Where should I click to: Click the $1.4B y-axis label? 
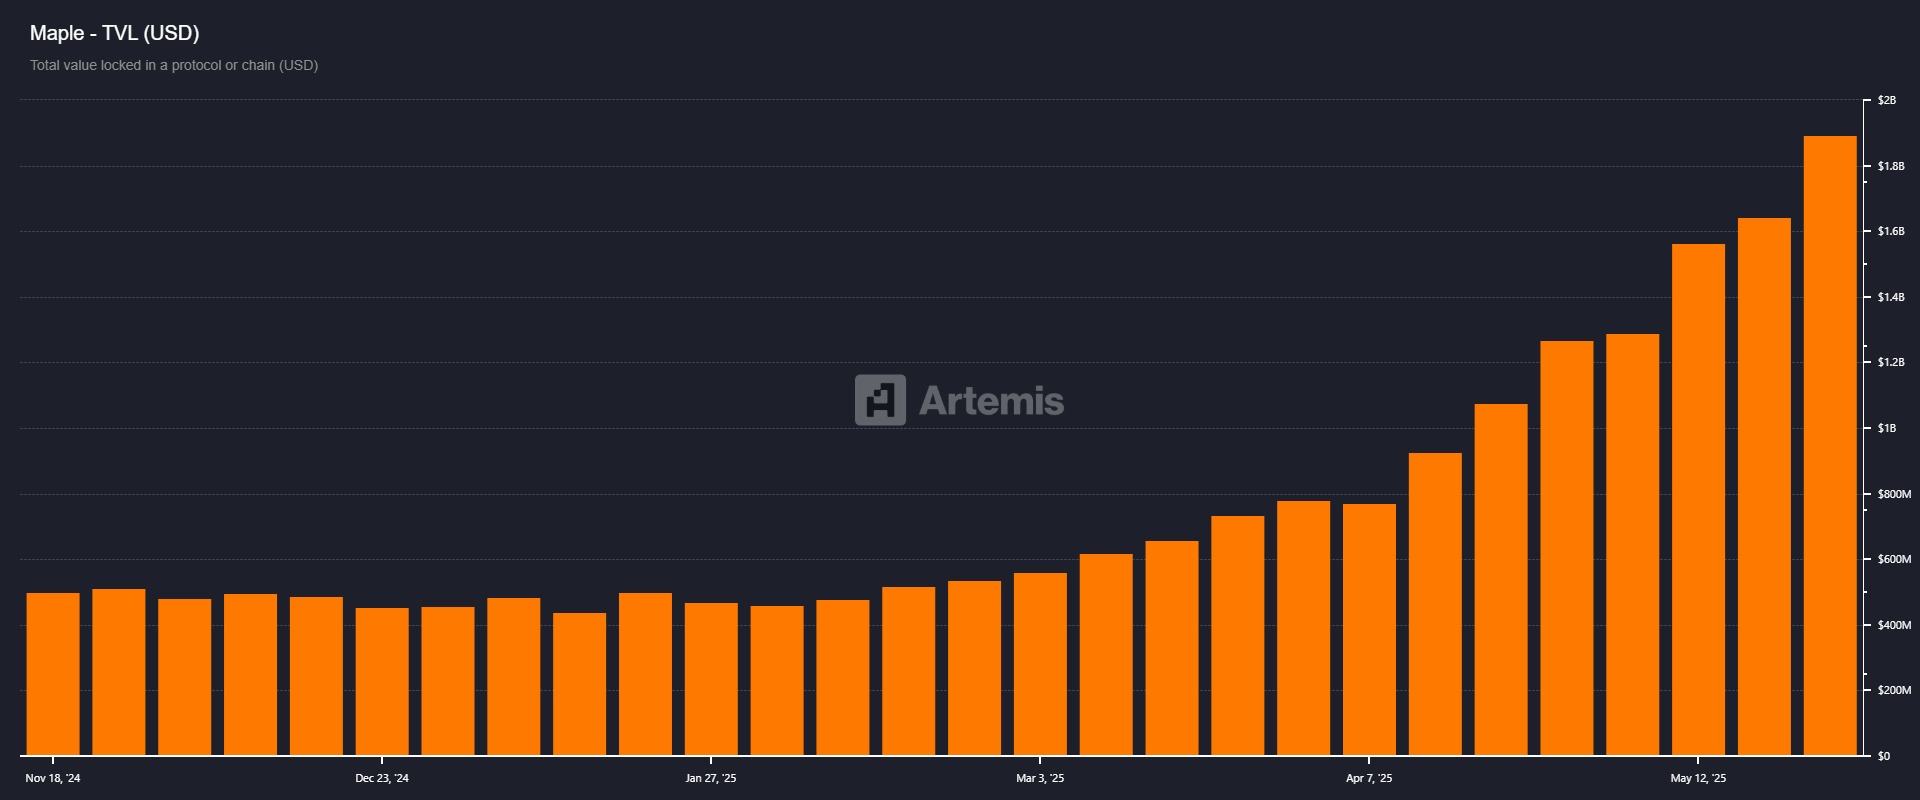pyautogui.click(x=1890, y=297)
